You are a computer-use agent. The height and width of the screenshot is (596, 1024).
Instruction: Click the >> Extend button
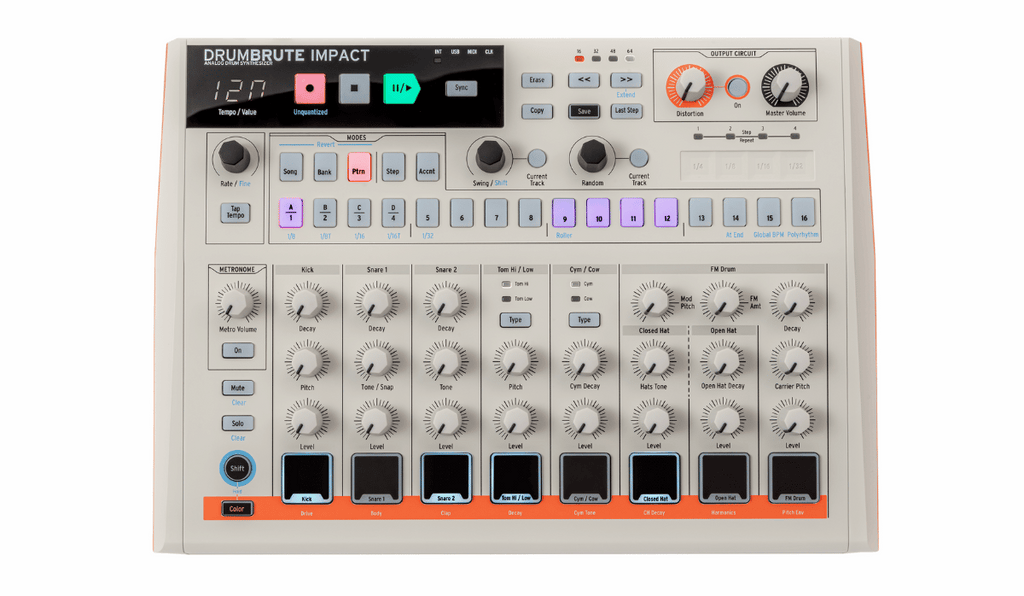[626, 80]
